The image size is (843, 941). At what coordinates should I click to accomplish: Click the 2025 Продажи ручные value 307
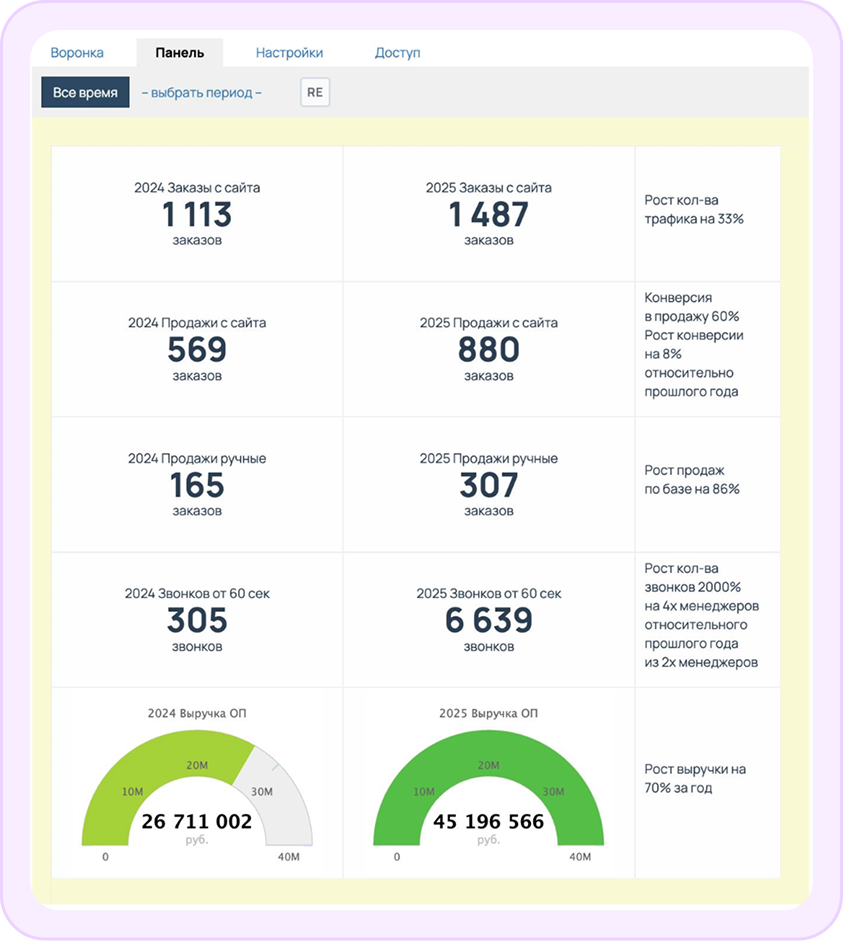(488, 485)
